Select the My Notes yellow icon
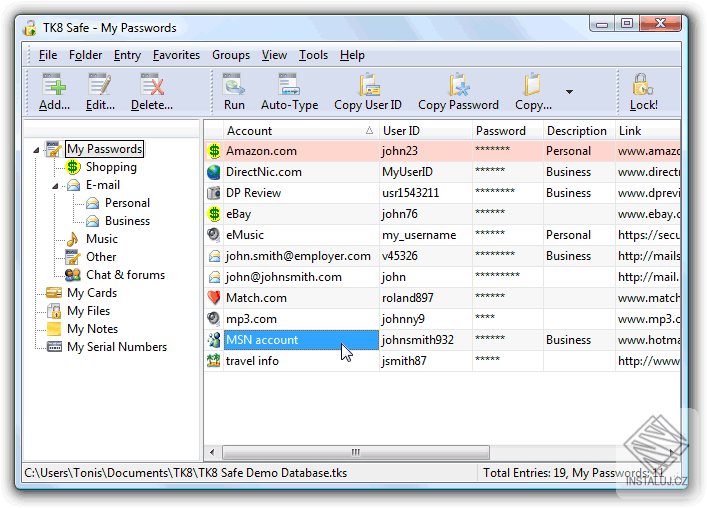 [x=54, y=329]
